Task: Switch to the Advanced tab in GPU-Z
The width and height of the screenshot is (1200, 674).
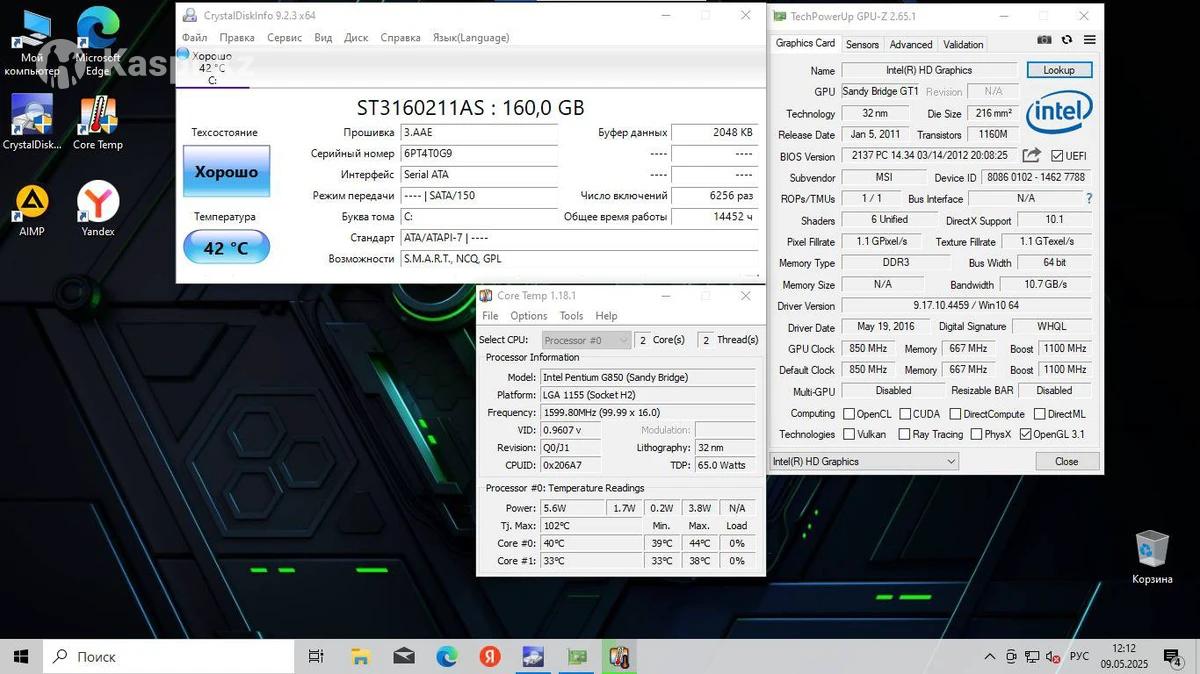Action: [x=911, y=44]
